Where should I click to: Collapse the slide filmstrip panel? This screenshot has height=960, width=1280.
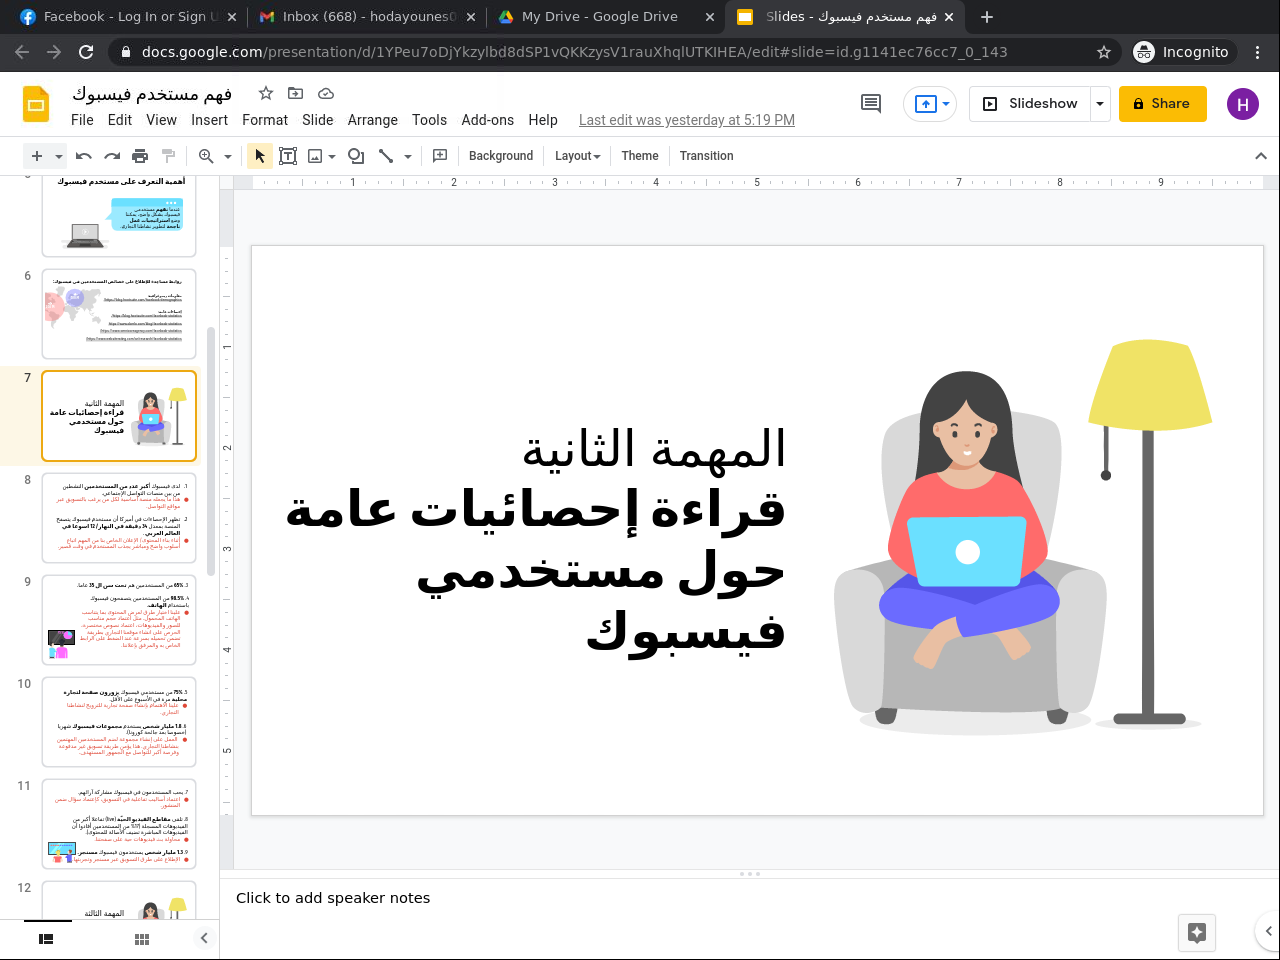(x=204, y=938)
